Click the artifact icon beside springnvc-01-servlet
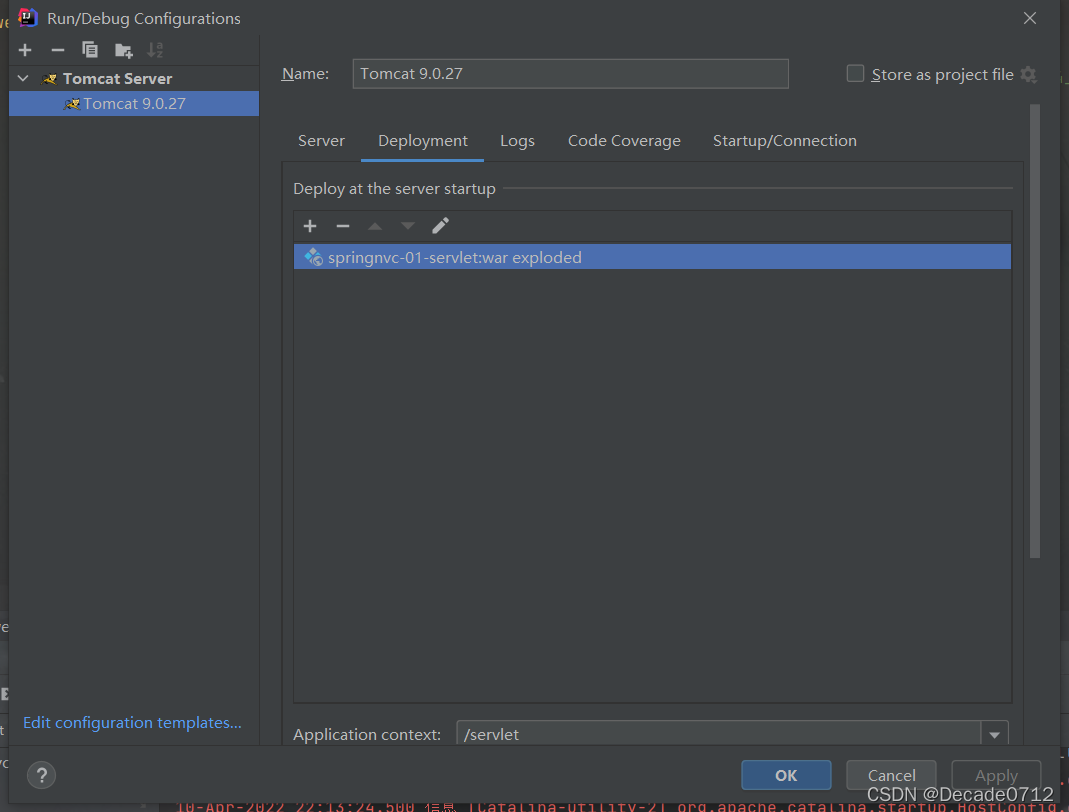The height and width of the screenshot is (812, 1069). (314, 257)
